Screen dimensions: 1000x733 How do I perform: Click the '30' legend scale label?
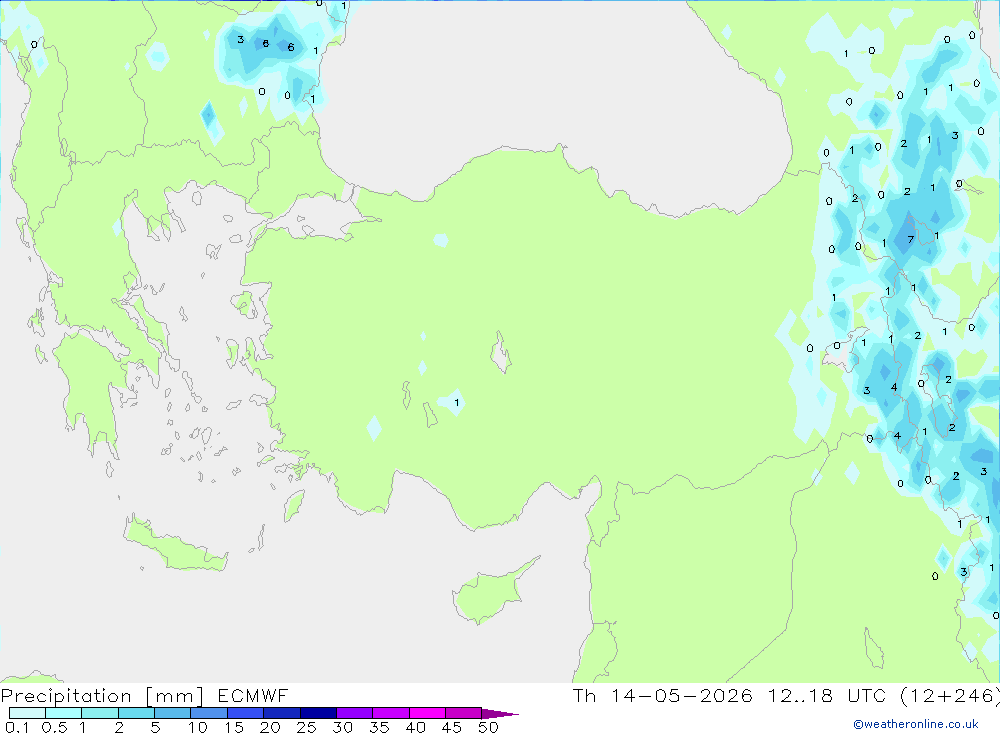343,727
